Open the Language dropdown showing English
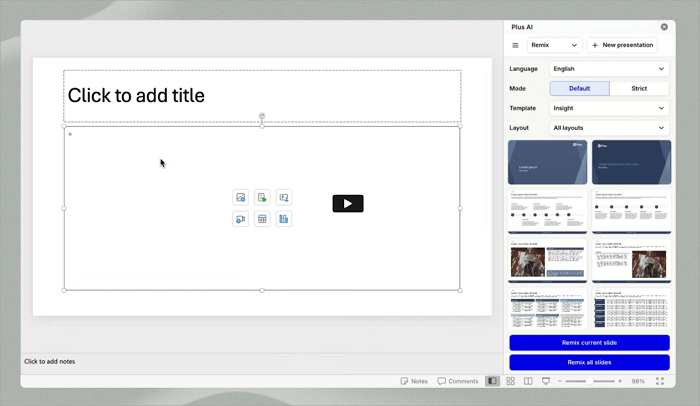Viewport: 700px width, 406px height. (609, 69)
